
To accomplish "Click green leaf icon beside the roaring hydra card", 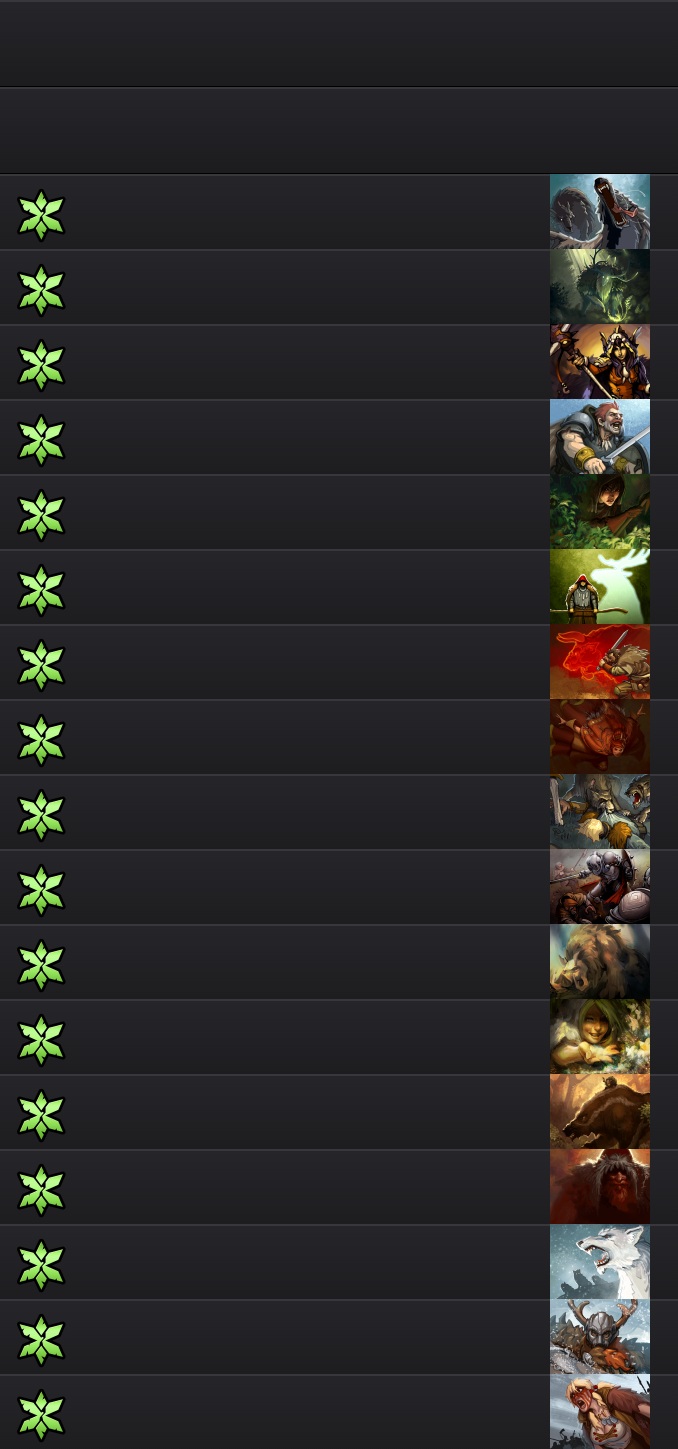I will [x=41, y=215].
